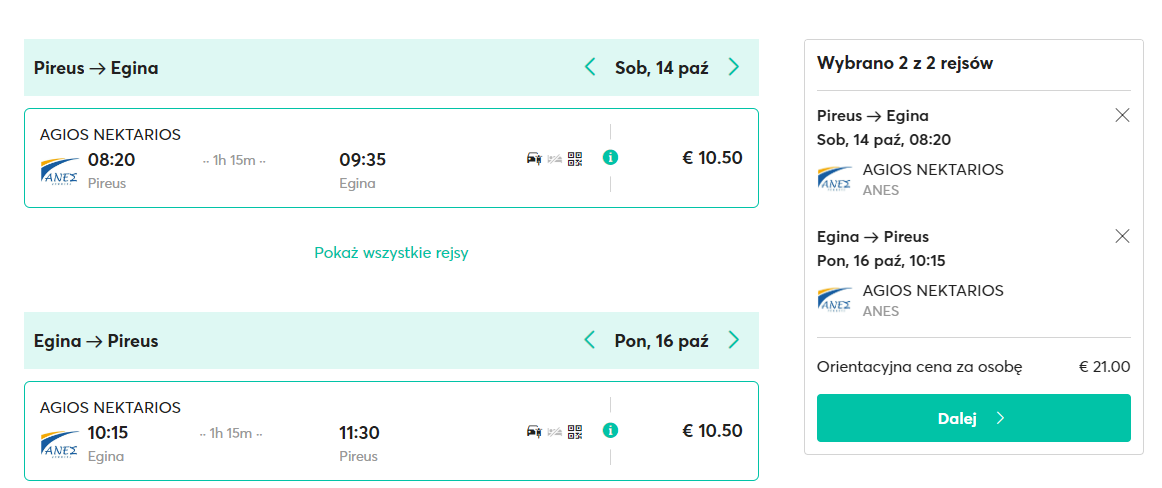Go to previous day before Sob, 14 paź
The width and height of the screenshot is (1162, 488).
(x=590, y=67)
